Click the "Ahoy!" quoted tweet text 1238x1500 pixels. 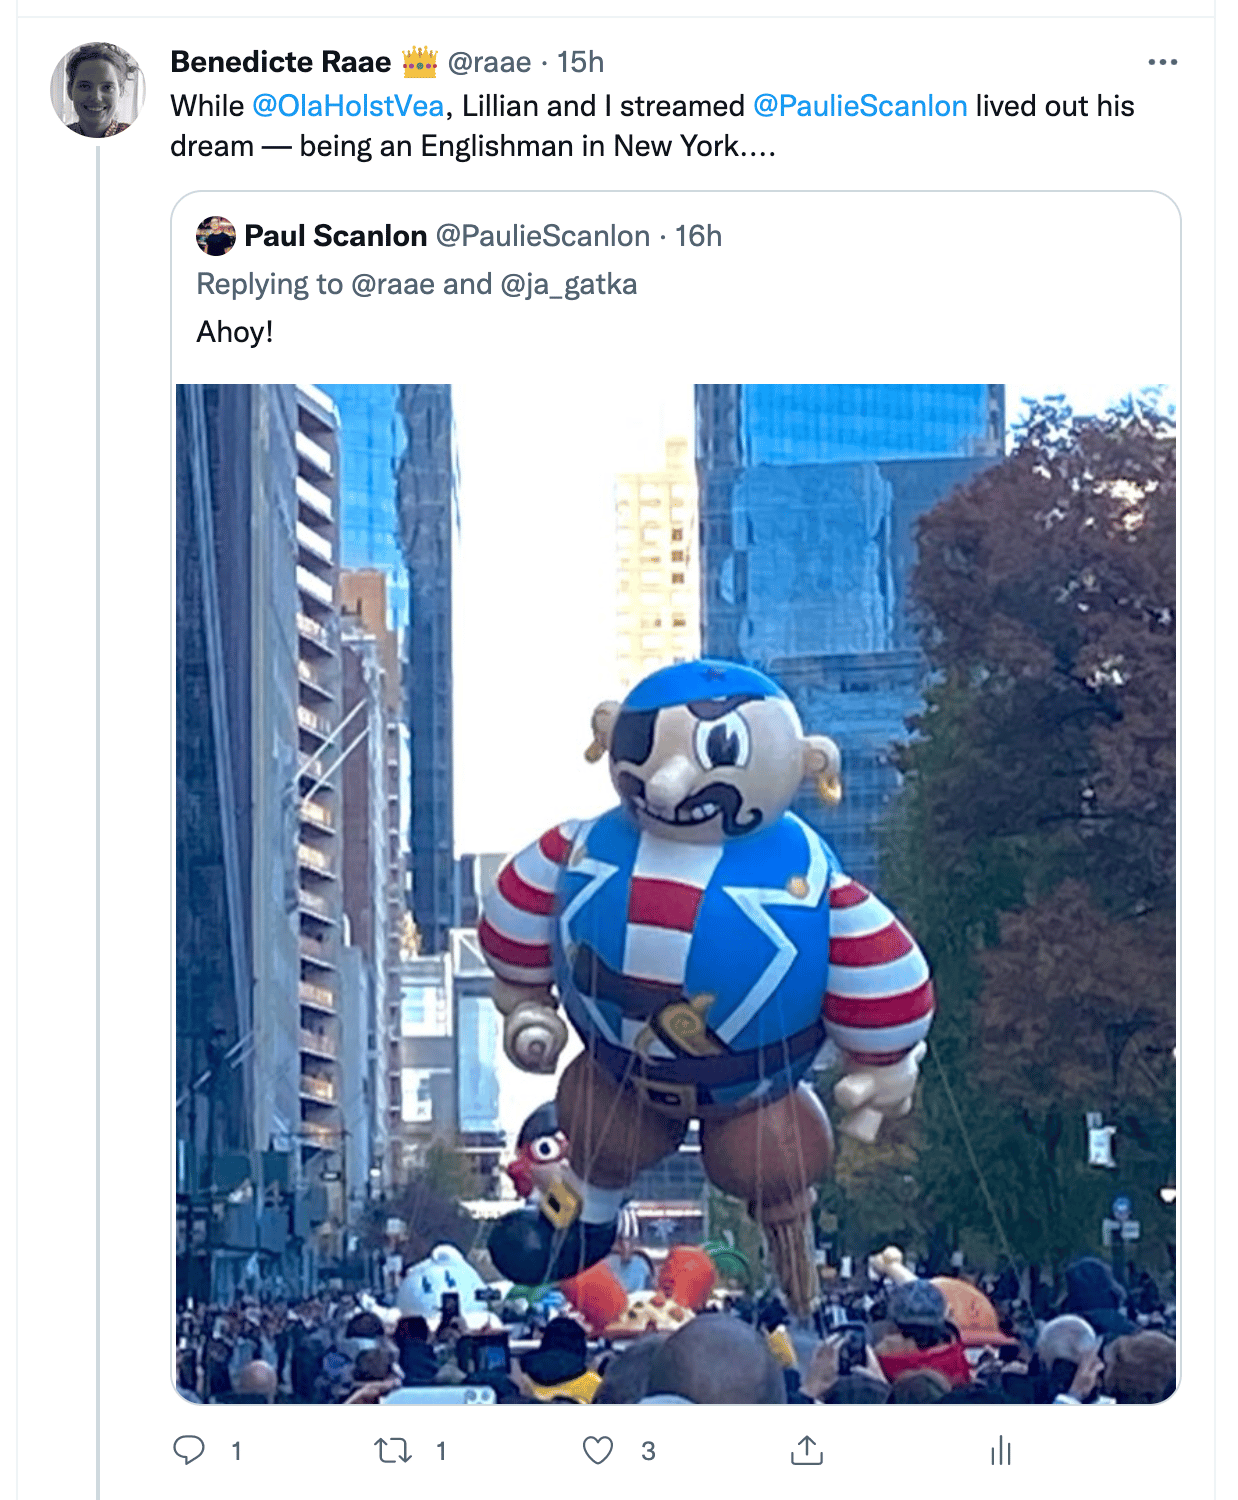[x=235, y=332]
